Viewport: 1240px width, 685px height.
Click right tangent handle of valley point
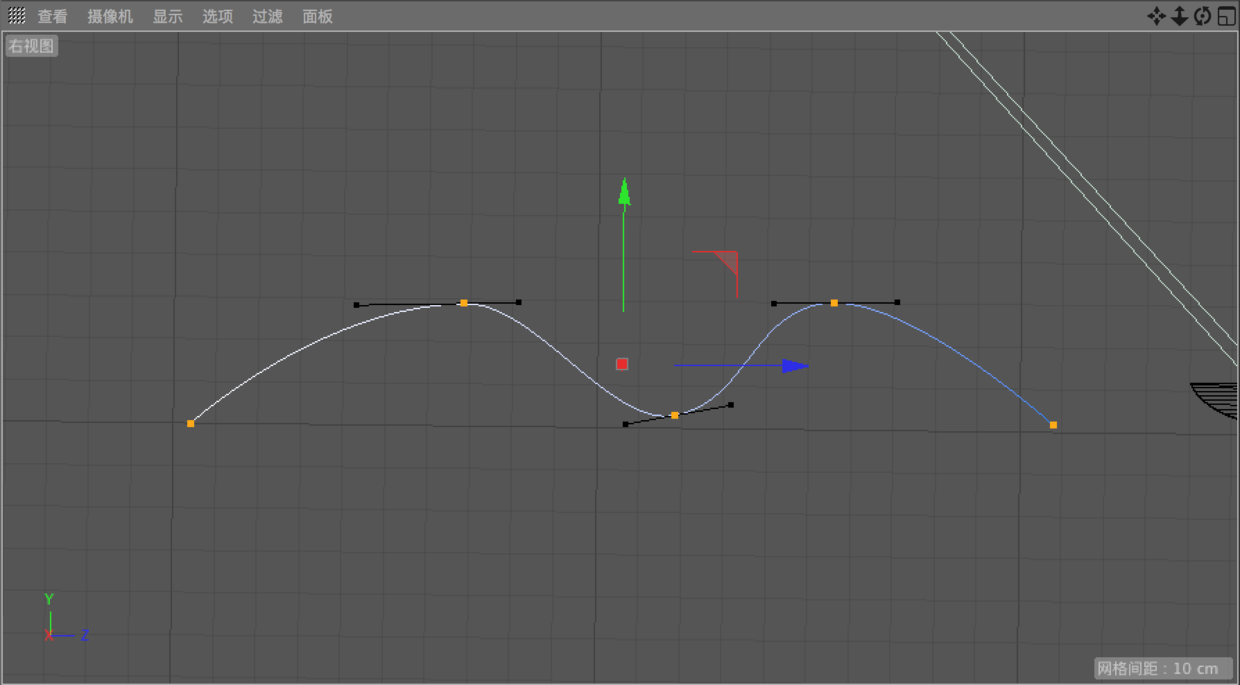pos(731,405)
